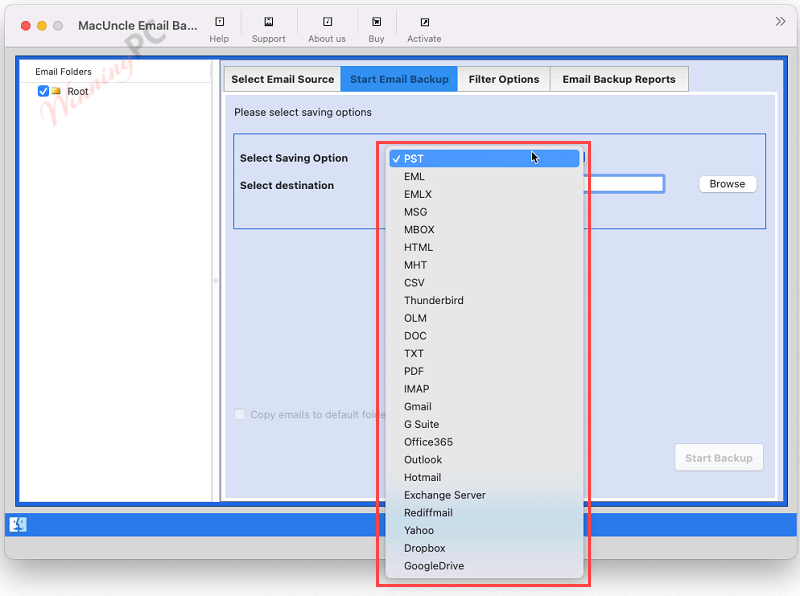This screenshot has width=800, height=596.
Task: Pick MBOX from the dropdown list
Action: (x=484, y=230)
